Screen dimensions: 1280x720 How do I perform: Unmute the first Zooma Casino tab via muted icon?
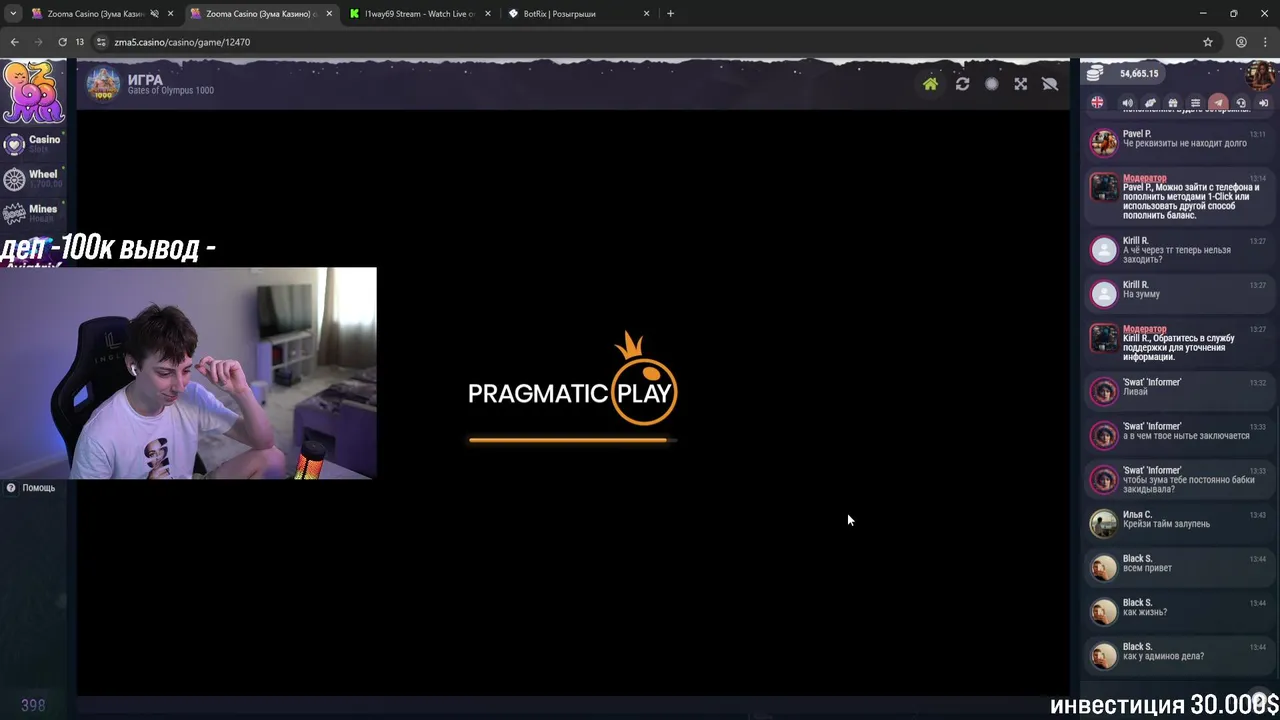pos(154,14)
